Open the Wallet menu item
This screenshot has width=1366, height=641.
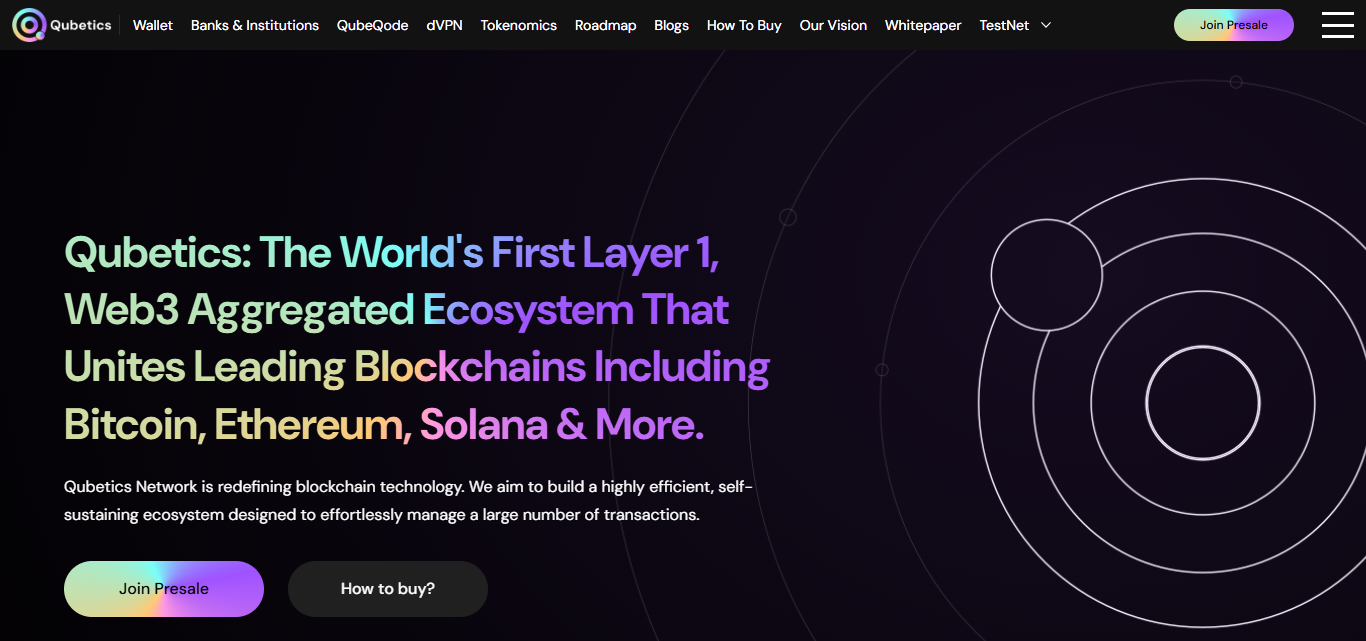(153, 25)
